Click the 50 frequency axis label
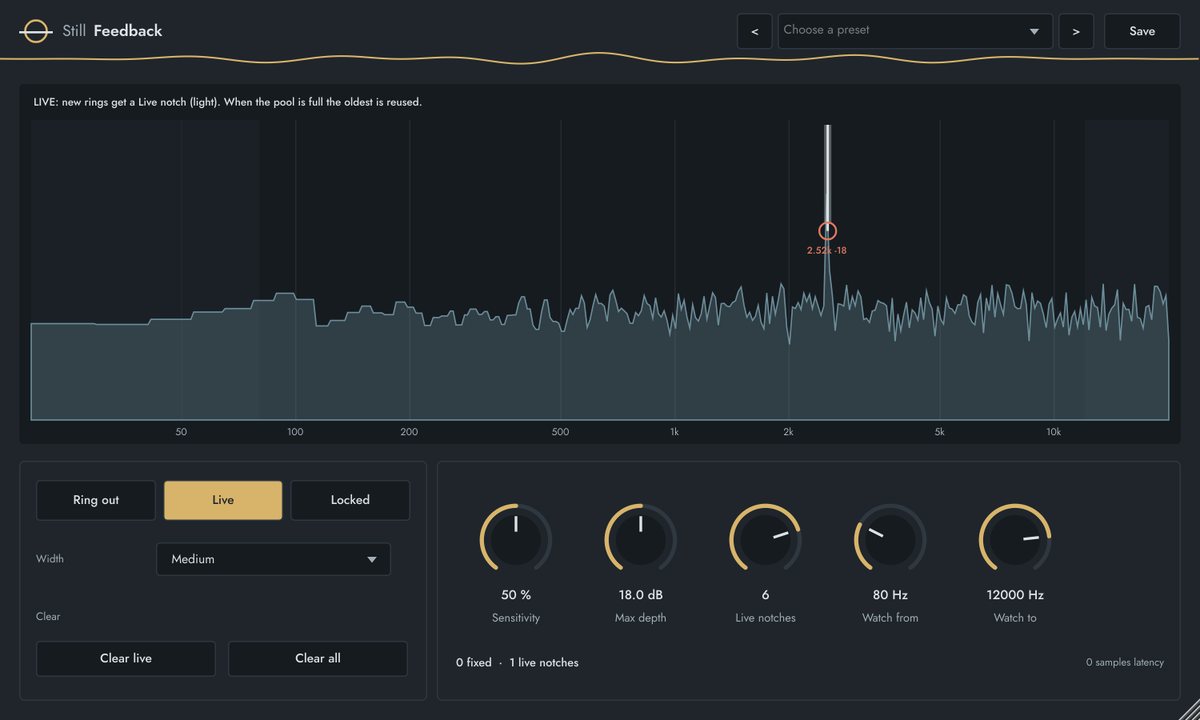The image size is (1200, 720). coord(181,432)
